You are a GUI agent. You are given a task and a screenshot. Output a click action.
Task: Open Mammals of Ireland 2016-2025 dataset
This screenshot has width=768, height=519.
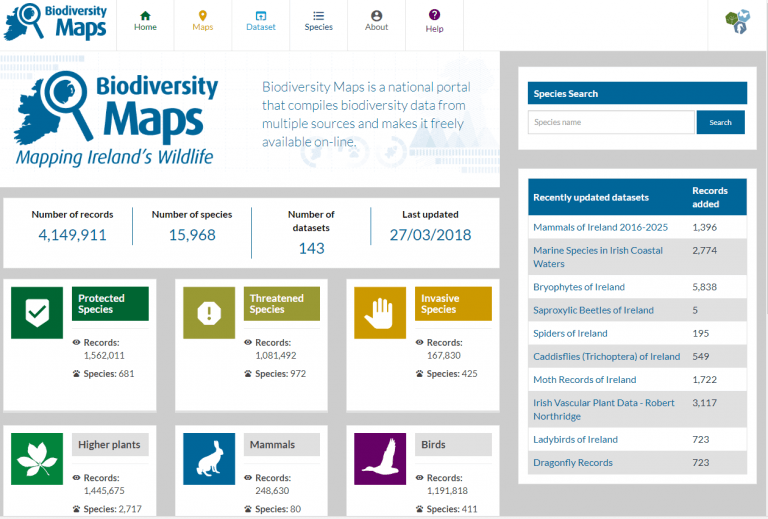click(600, 227)
